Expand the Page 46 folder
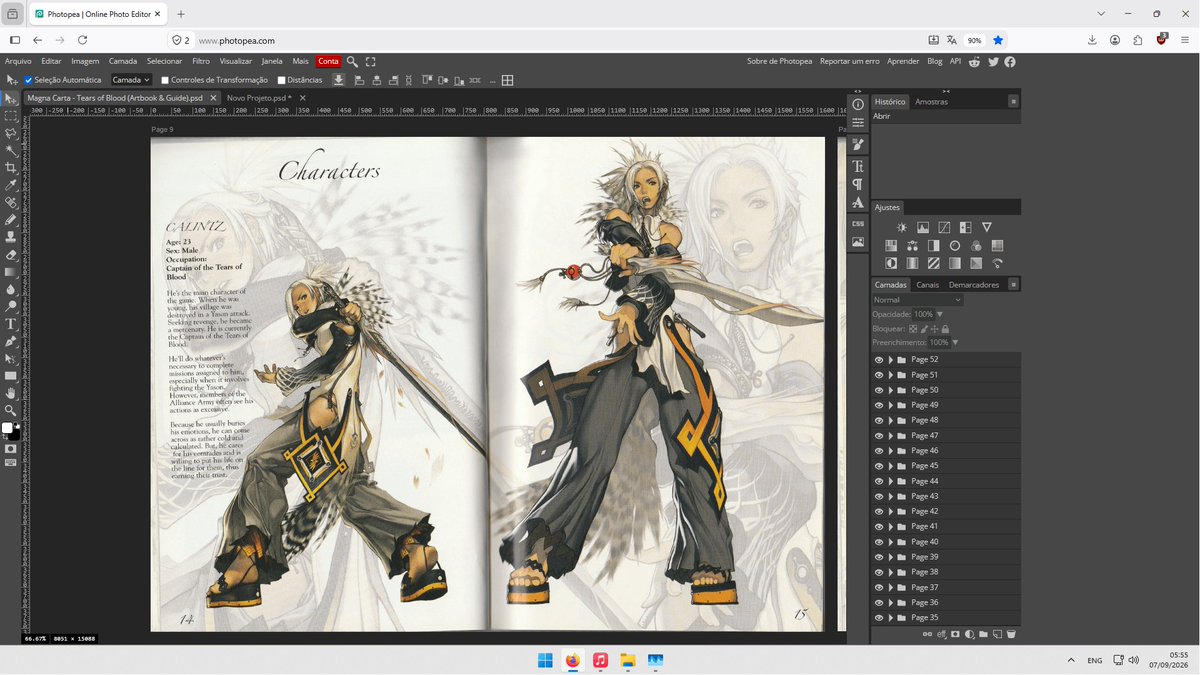Viewport: 1200px width, 675px height. pos(890,451)
